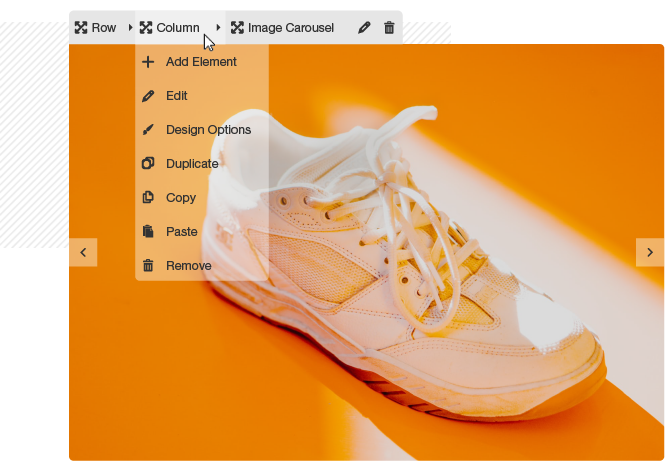Click the trash icon beside Remove

pos(148,265)
